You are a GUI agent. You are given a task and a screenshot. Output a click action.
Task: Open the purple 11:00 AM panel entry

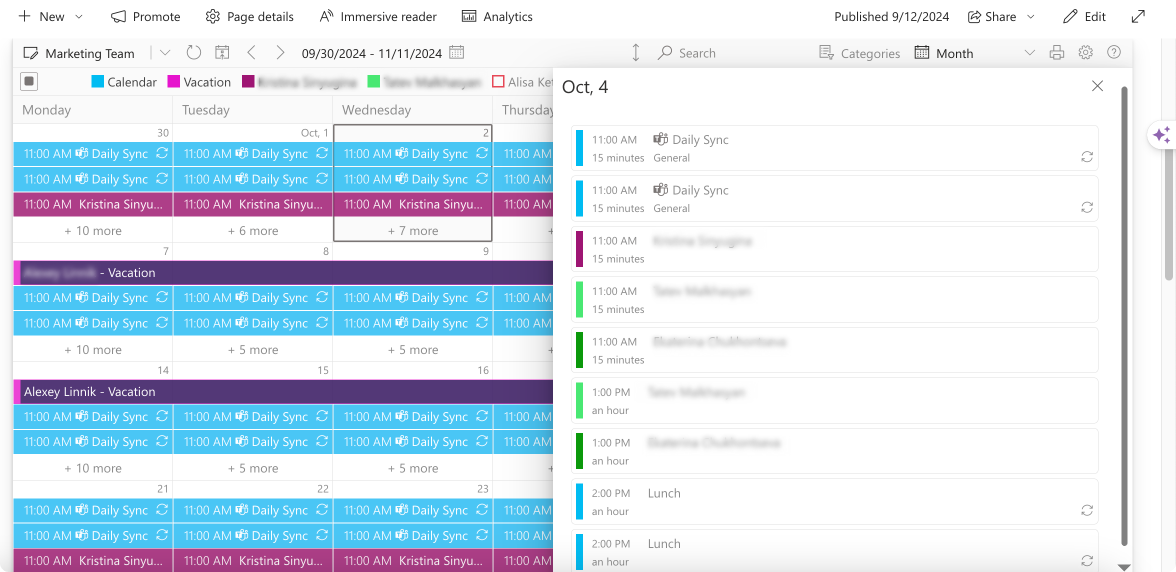pos(835,249)
